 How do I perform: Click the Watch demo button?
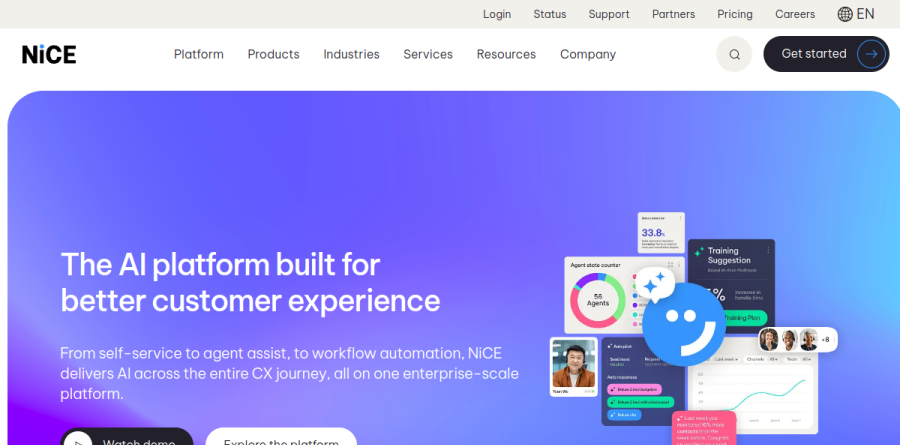click(126, 436)
